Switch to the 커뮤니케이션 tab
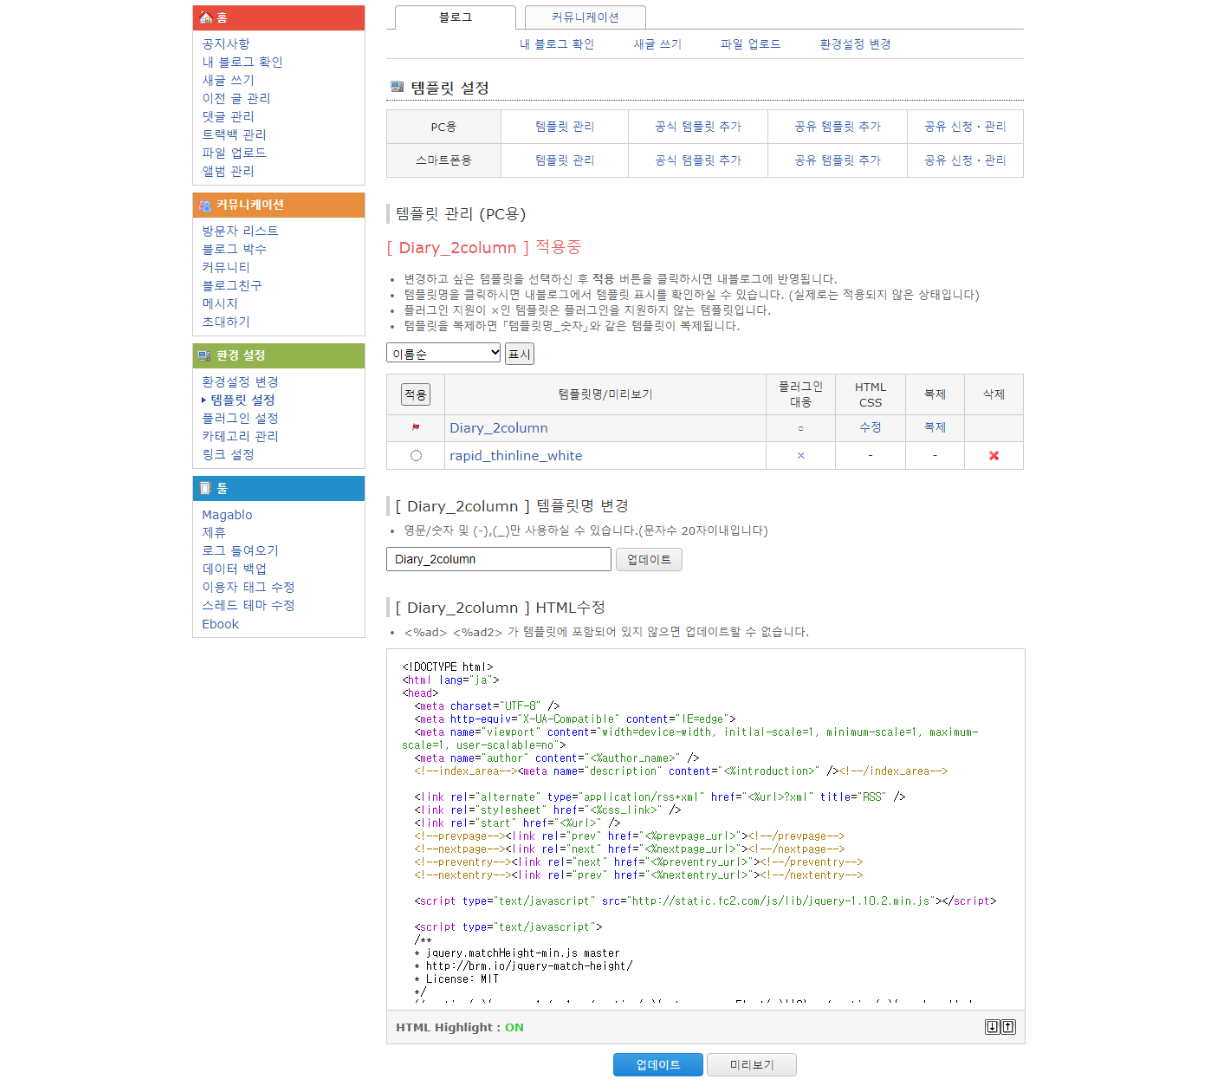The height and width of the screenshot is (1090, 1215). [x=585, y=17]
